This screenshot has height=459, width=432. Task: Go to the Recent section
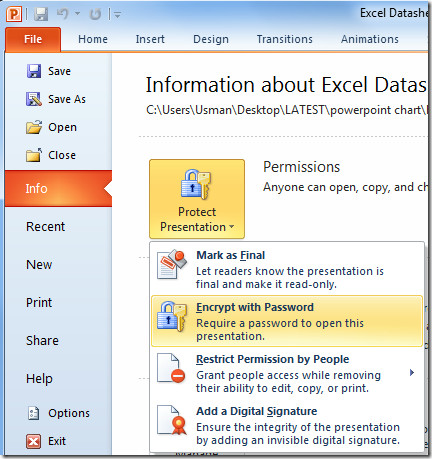pyautogui.click(x=46, y=227)
